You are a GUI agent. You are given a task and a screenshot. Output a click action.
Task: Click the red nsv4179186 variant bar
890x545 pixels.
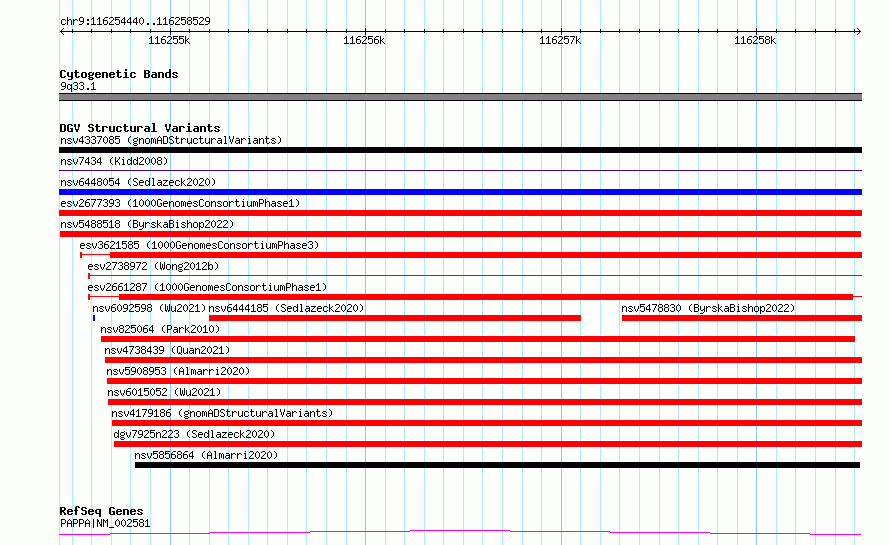[487, 423]
